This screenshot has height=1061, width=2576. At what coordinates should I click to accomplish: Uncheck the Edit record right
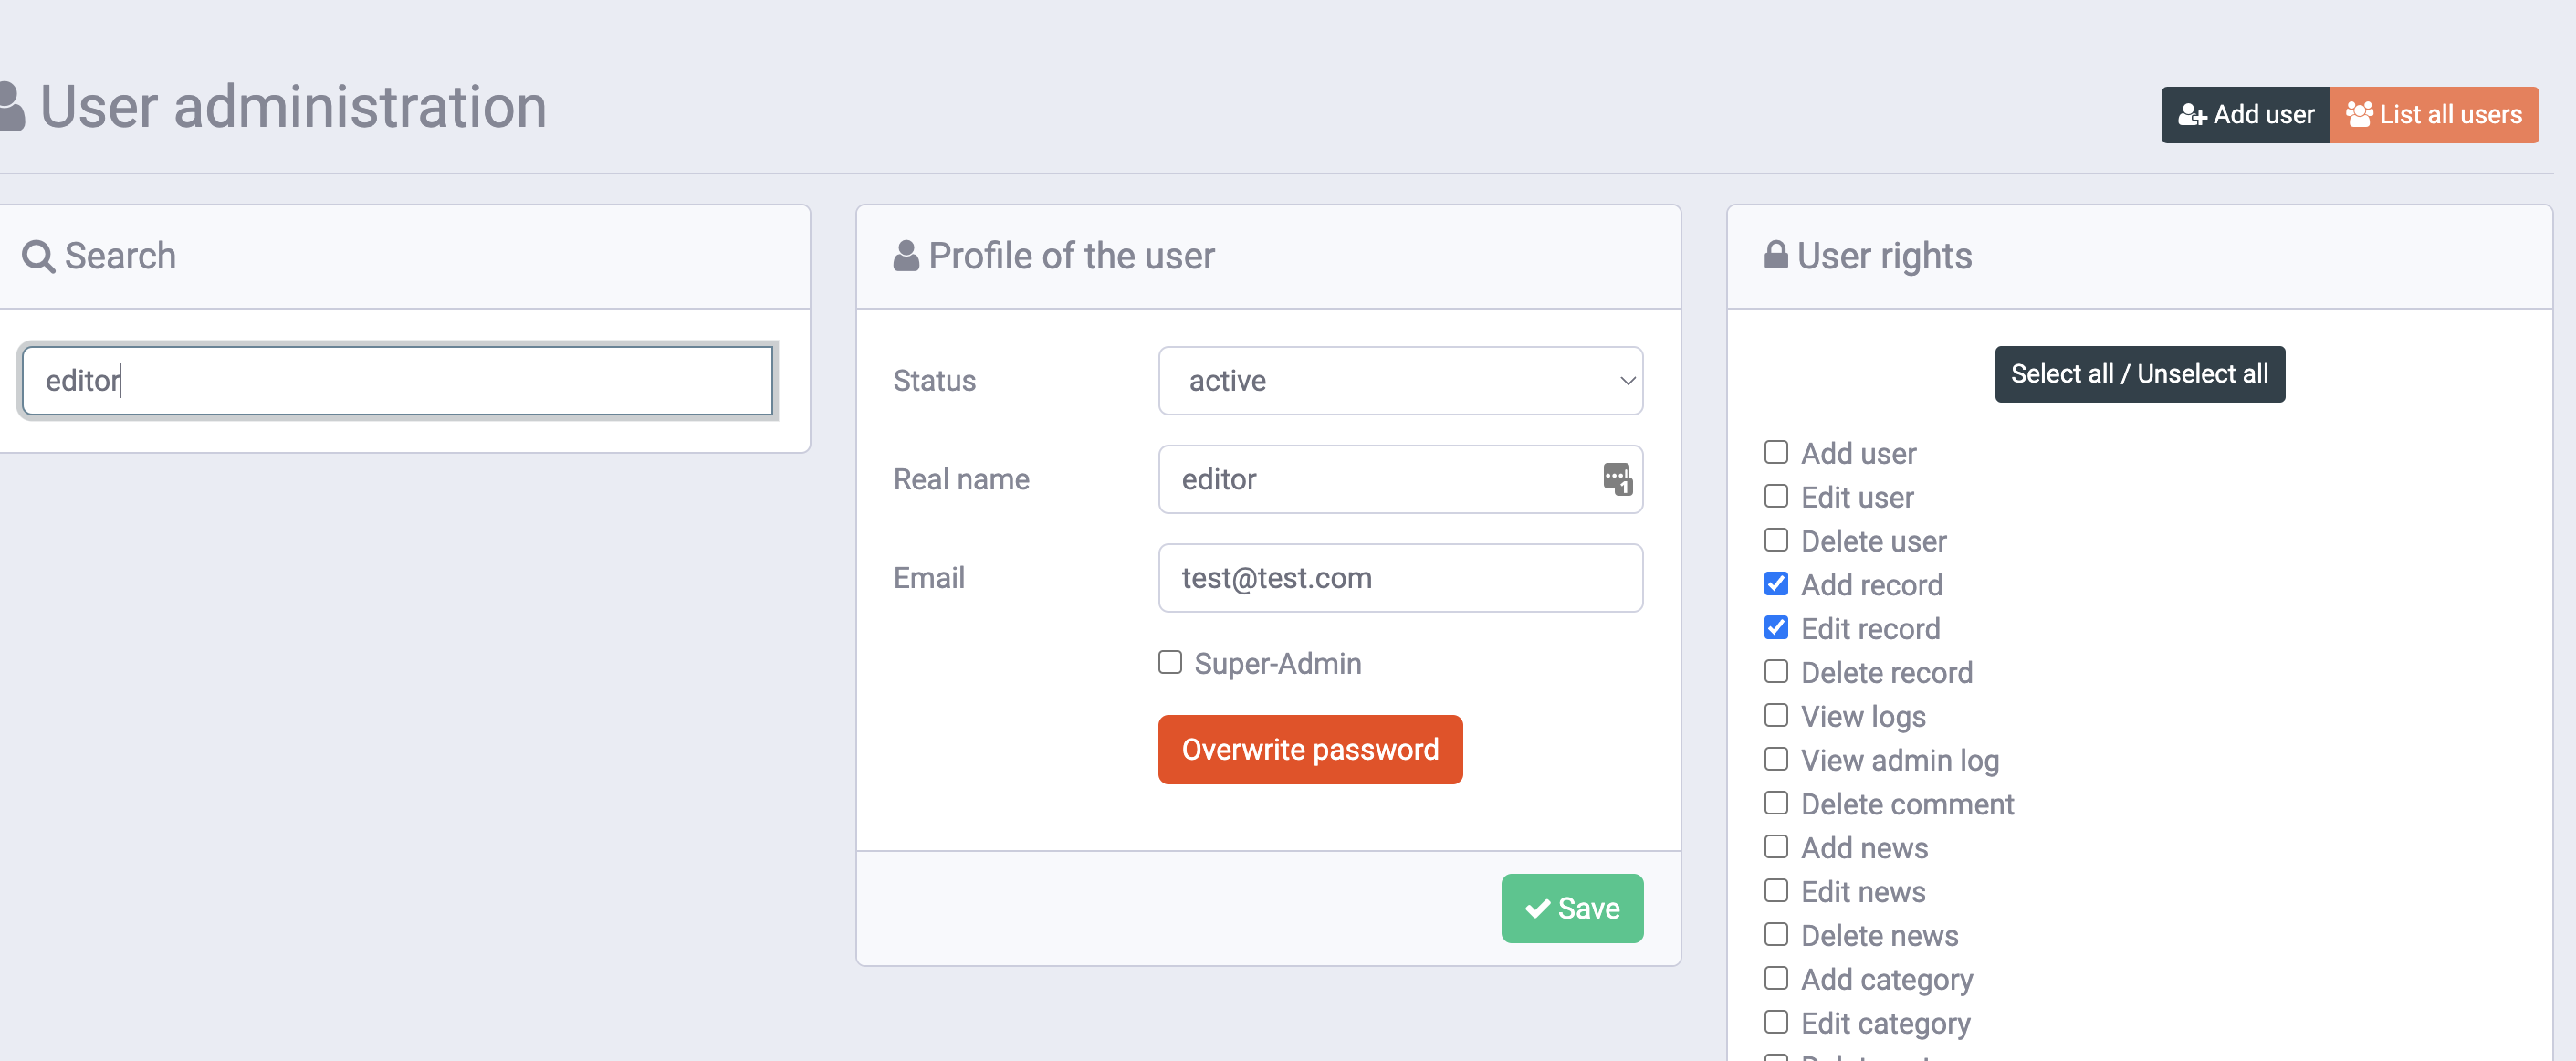[1775, 627]
